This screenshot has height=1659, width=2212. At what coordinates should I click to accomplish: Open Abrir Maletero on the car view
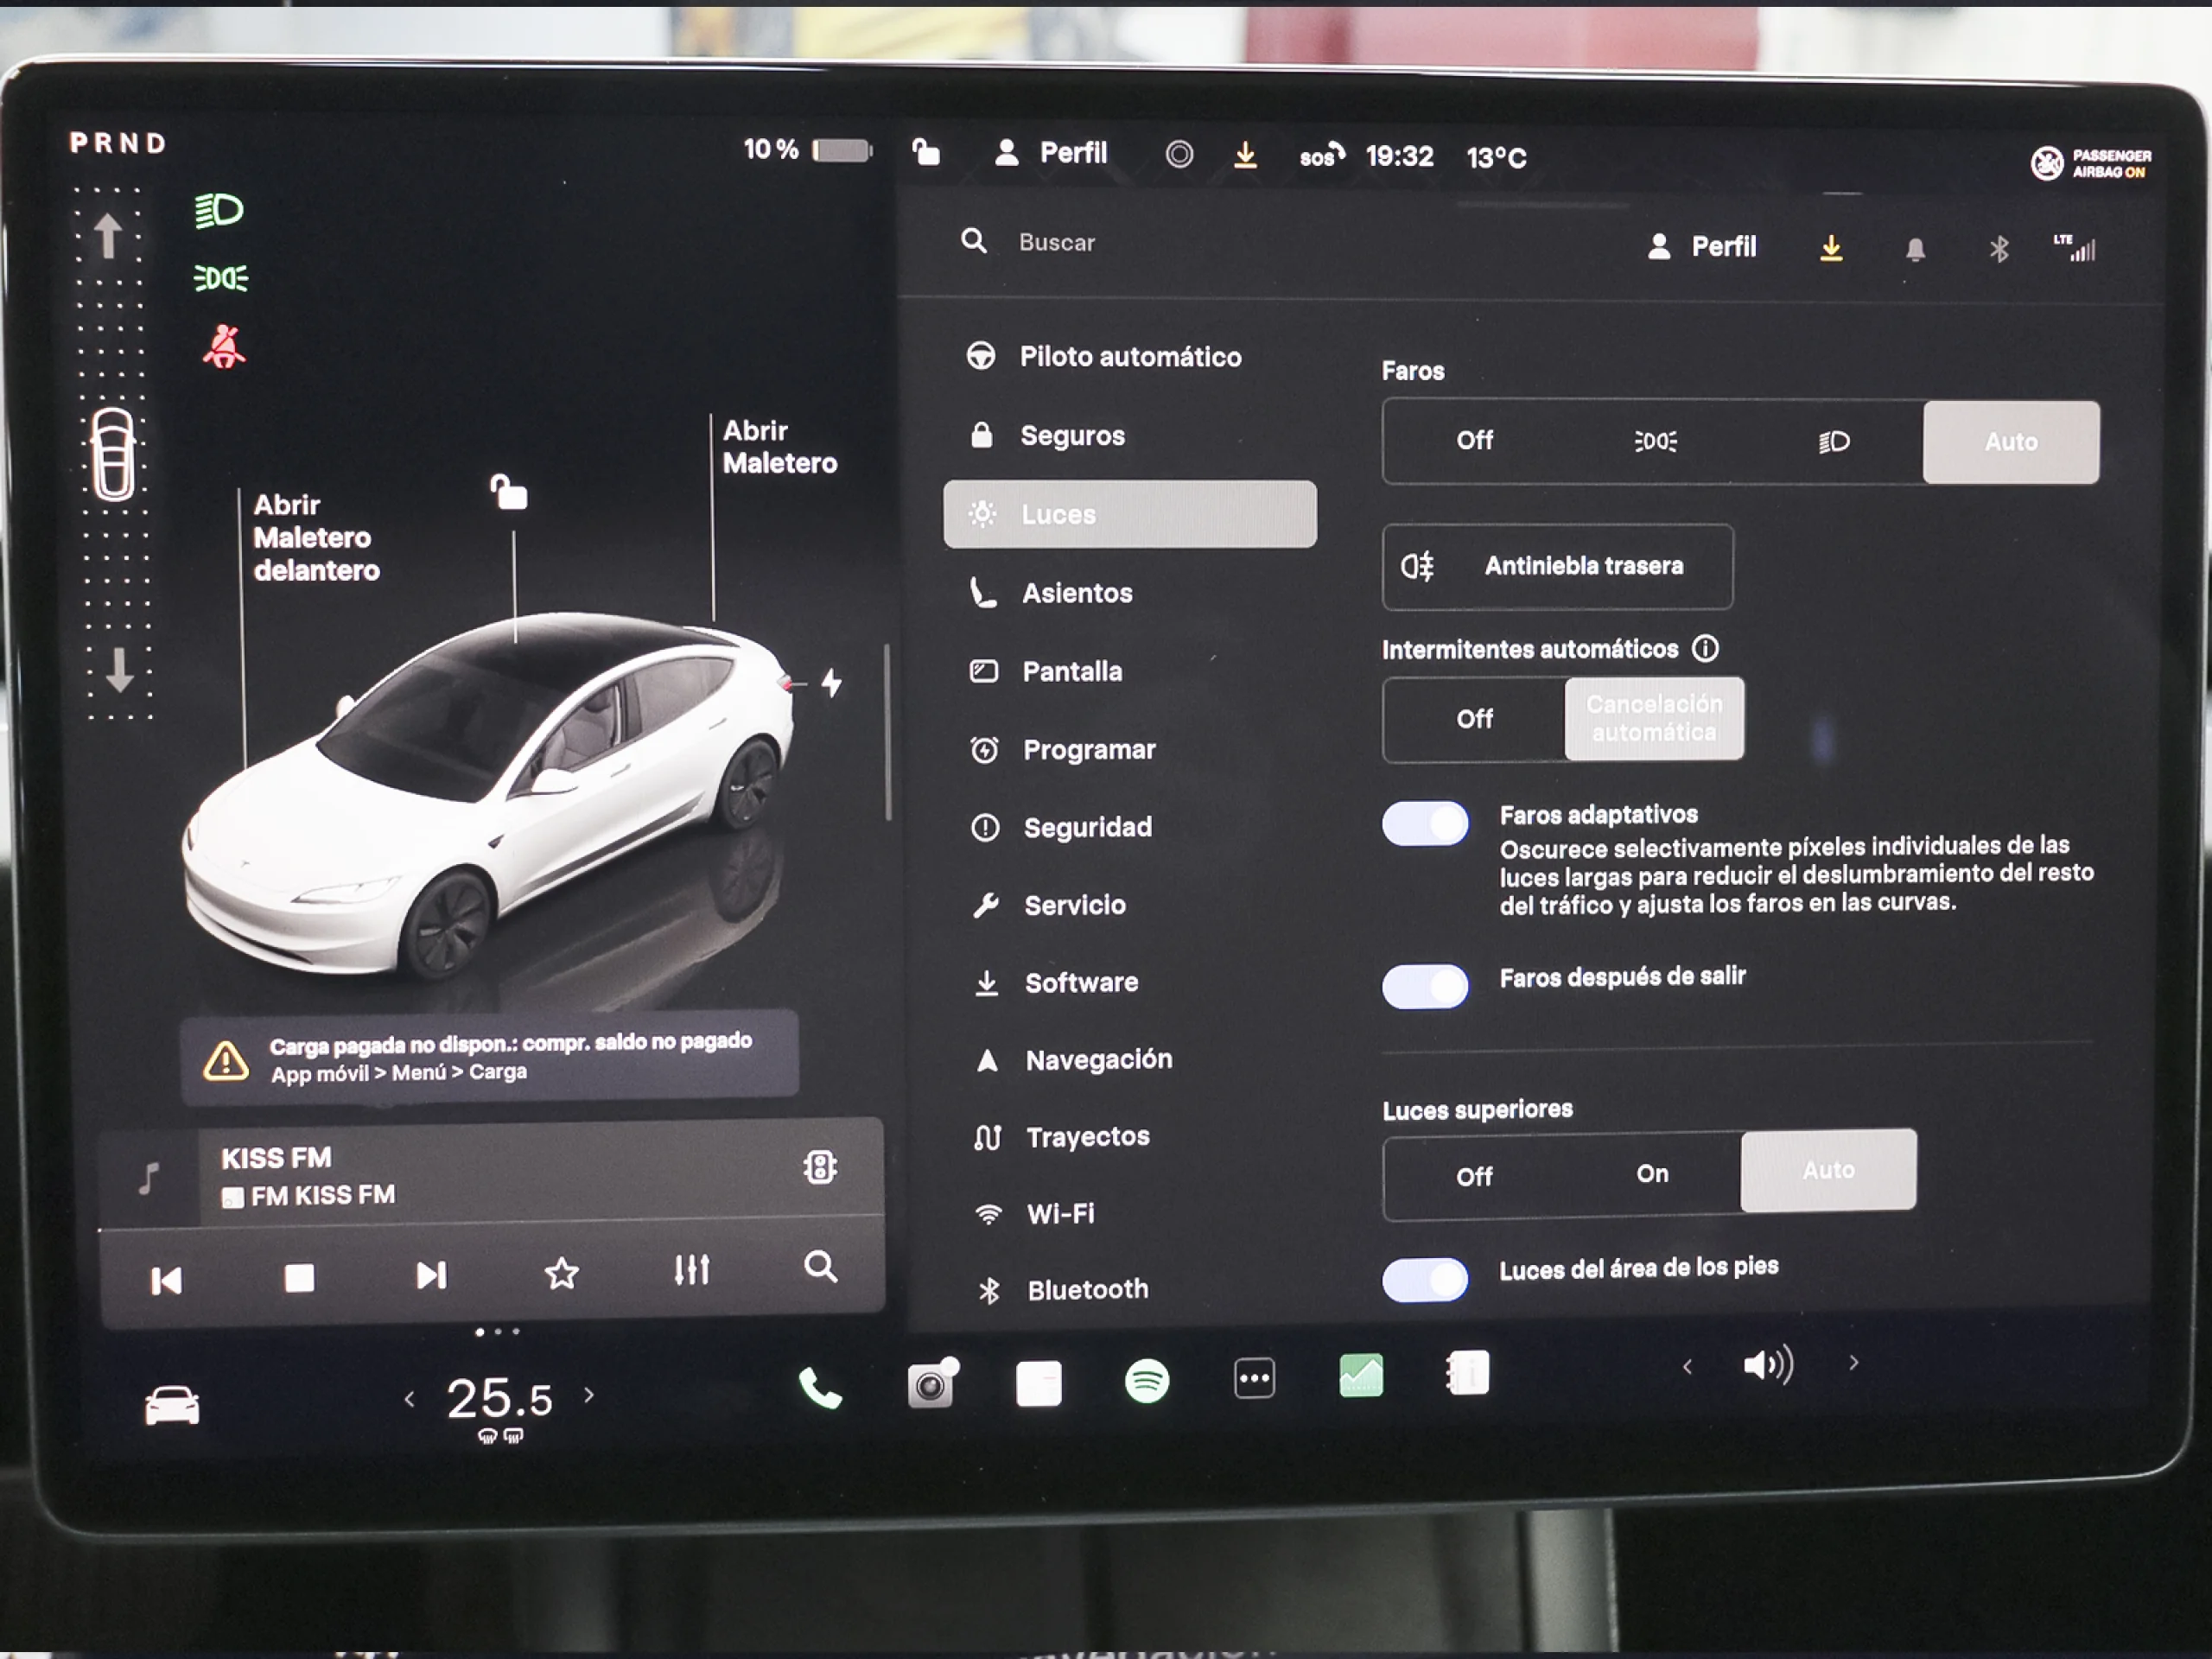779,447
